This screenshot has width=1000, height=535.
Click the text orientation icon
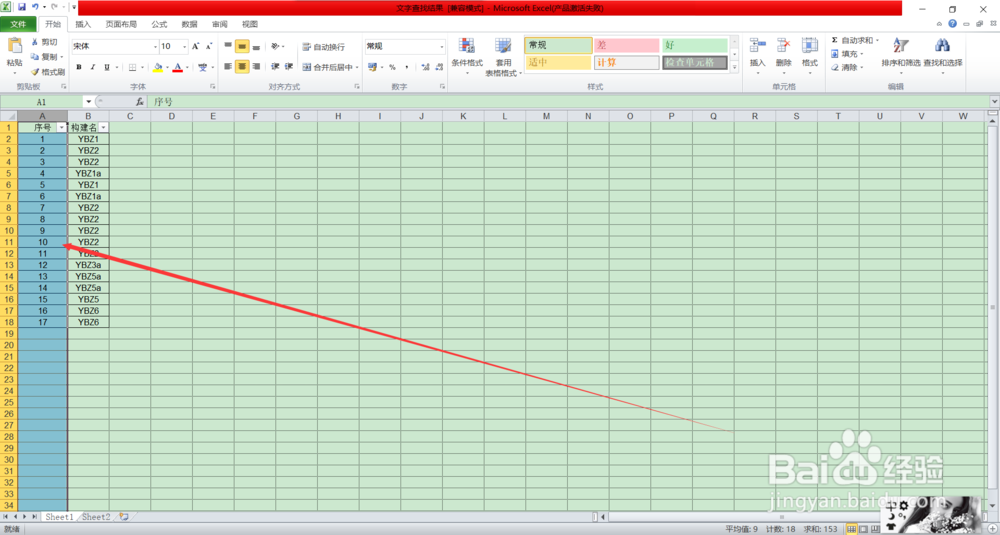pyautogui.click(x=275, y=47)
